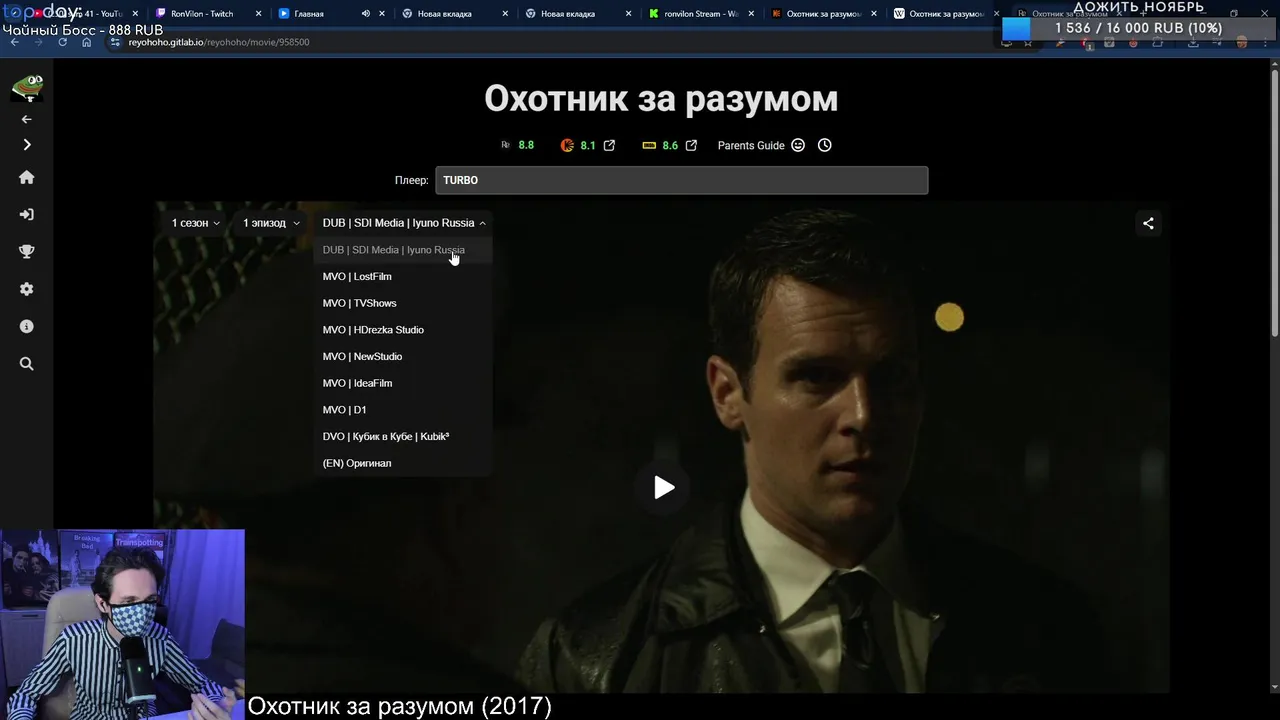Click the login icon in sidebar

click(x=27, y=214)
